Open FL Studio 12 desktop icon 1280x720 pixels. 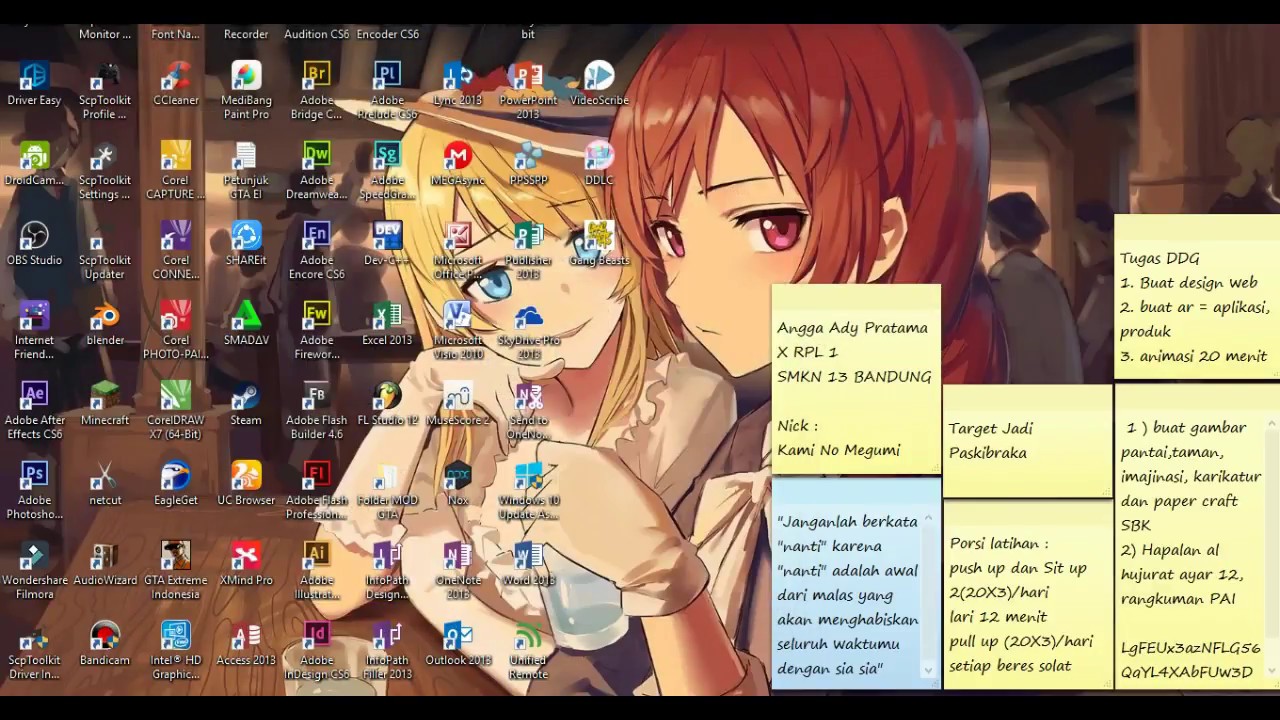(387, 404)
